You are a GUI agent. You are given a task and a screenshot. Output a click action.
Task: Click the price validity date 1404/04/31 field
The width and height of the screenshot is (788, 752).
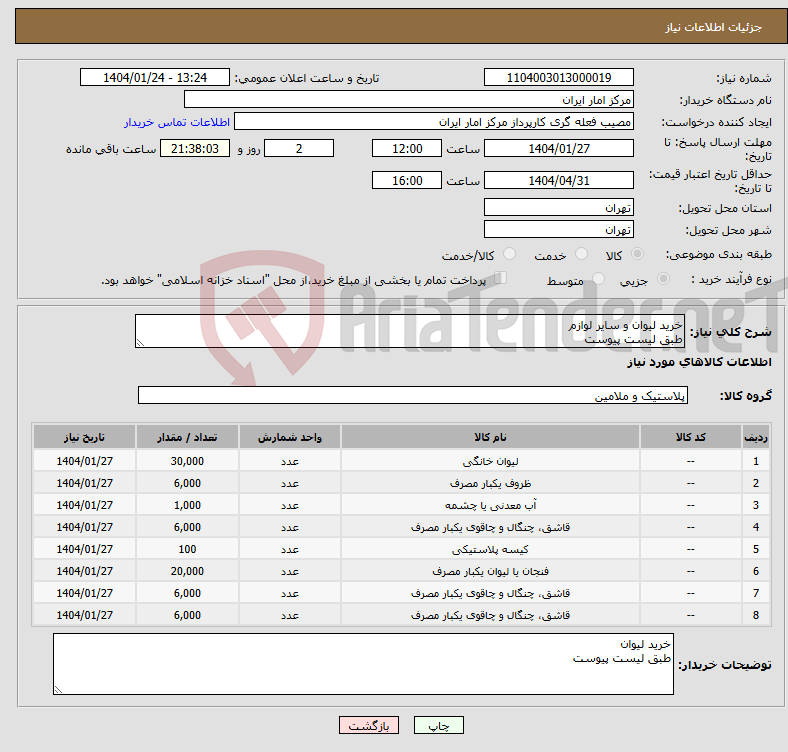558,180
